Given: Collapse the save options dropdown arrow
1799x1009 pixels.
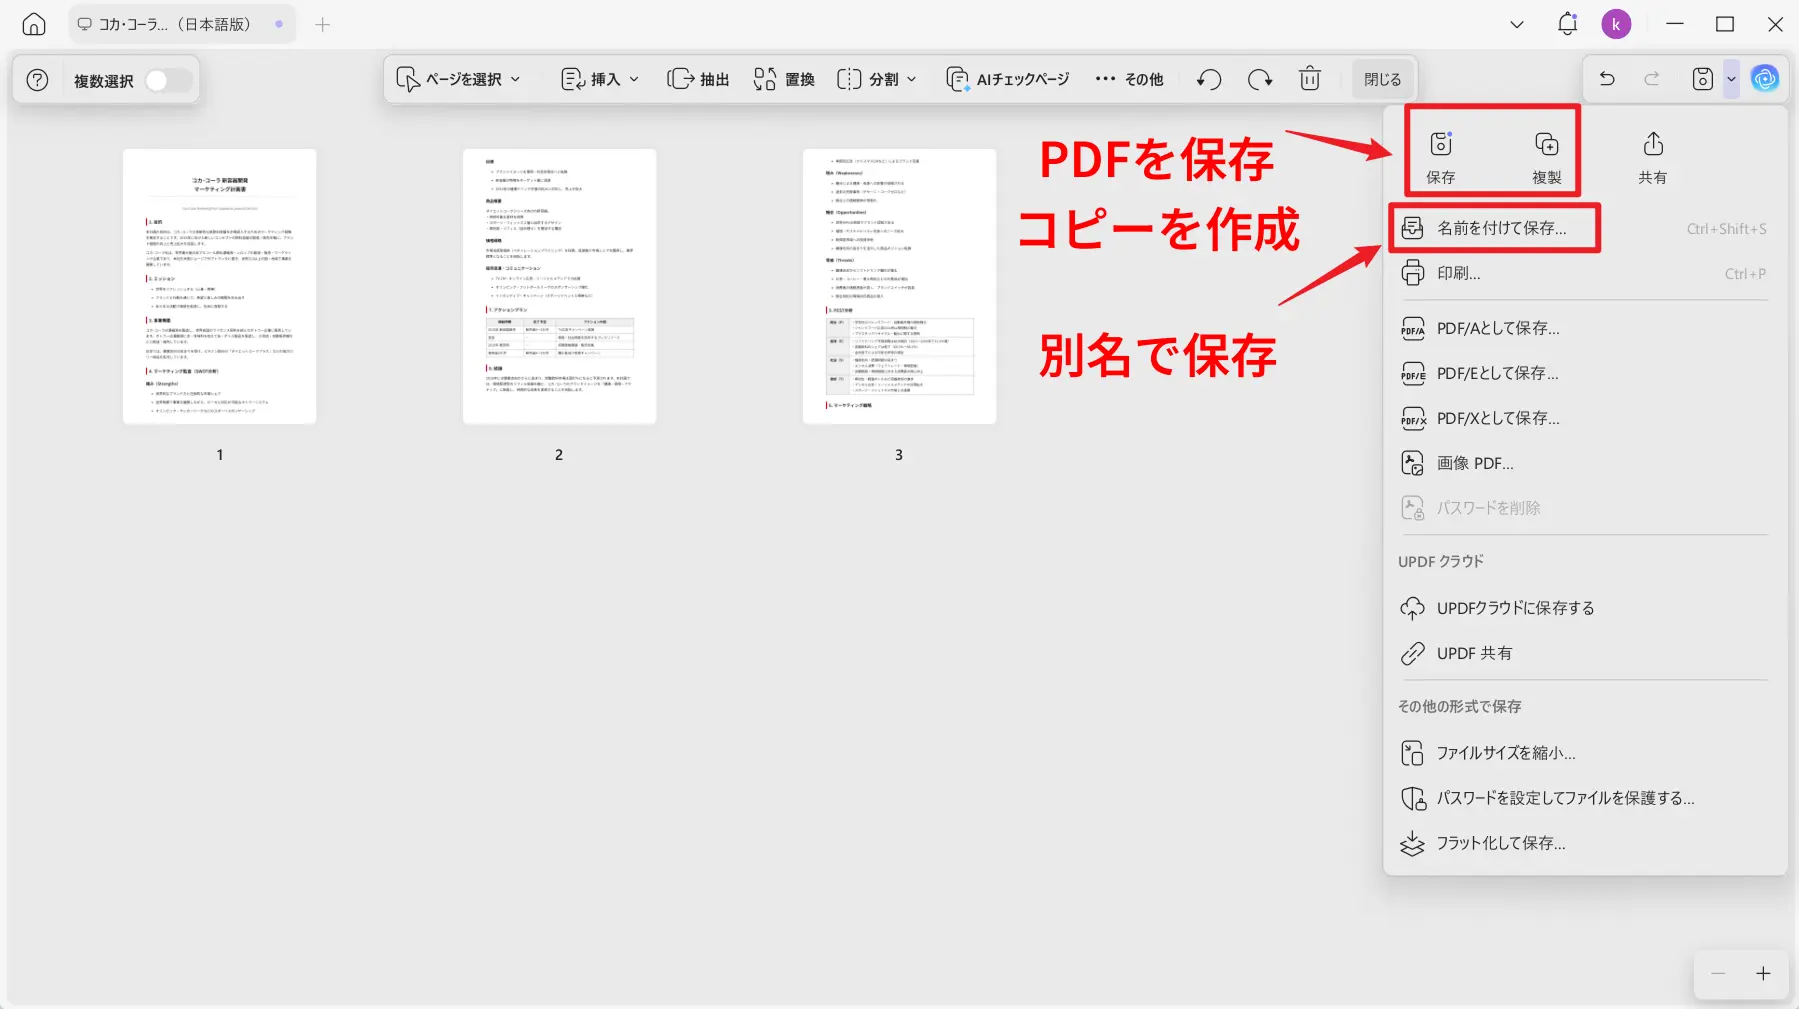Looking at the screenshot, I should [x=1731, y=79].
